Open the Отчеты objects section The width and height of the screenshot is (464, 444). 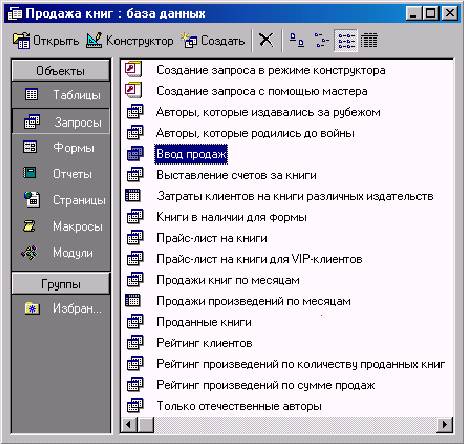pos(61,174)
